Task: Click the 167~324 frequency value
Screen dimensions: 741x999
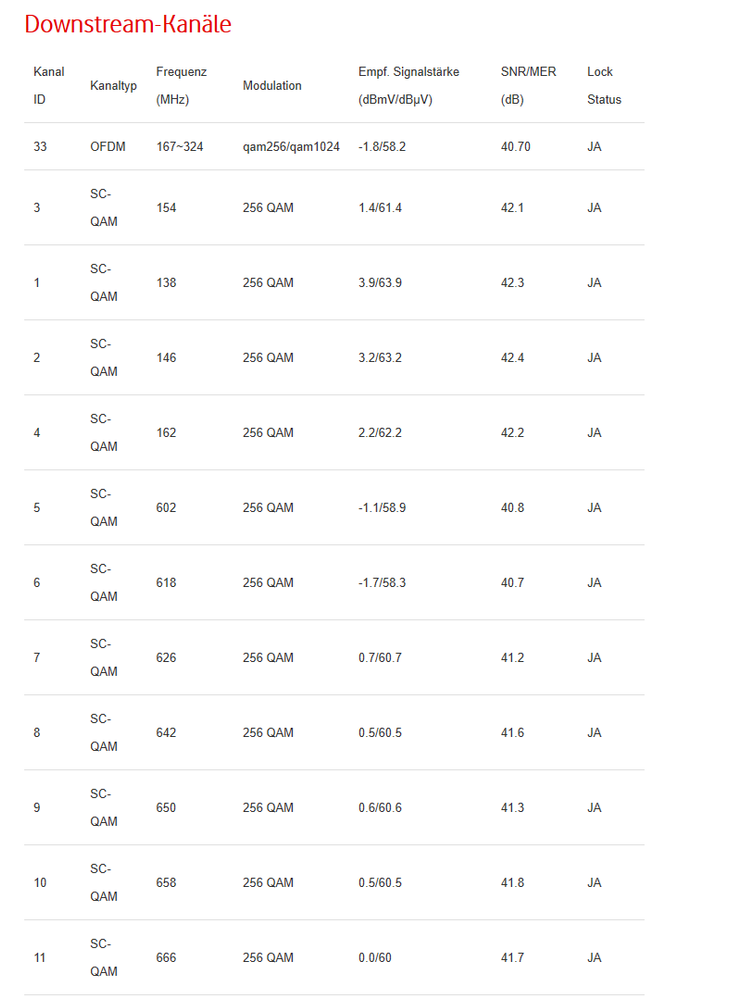Action: pos(180,147)
